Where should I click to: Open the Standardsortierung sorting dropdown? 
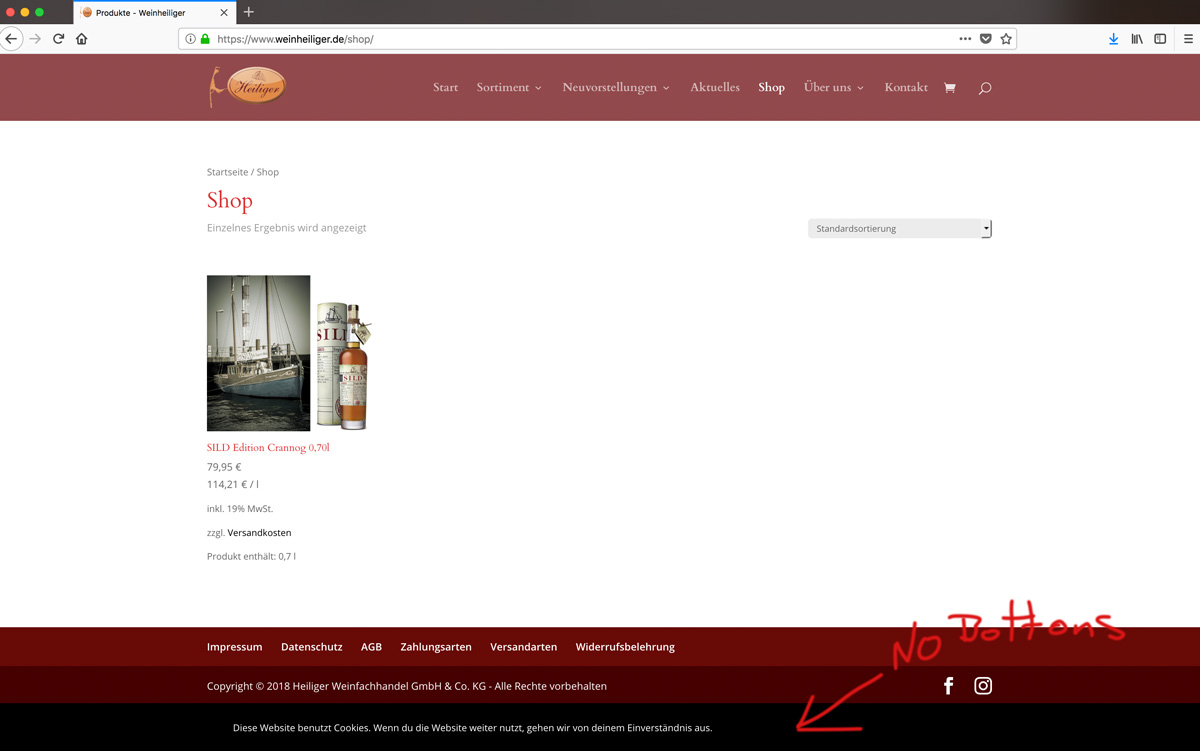pyautogui.click(x=900, y=228)
